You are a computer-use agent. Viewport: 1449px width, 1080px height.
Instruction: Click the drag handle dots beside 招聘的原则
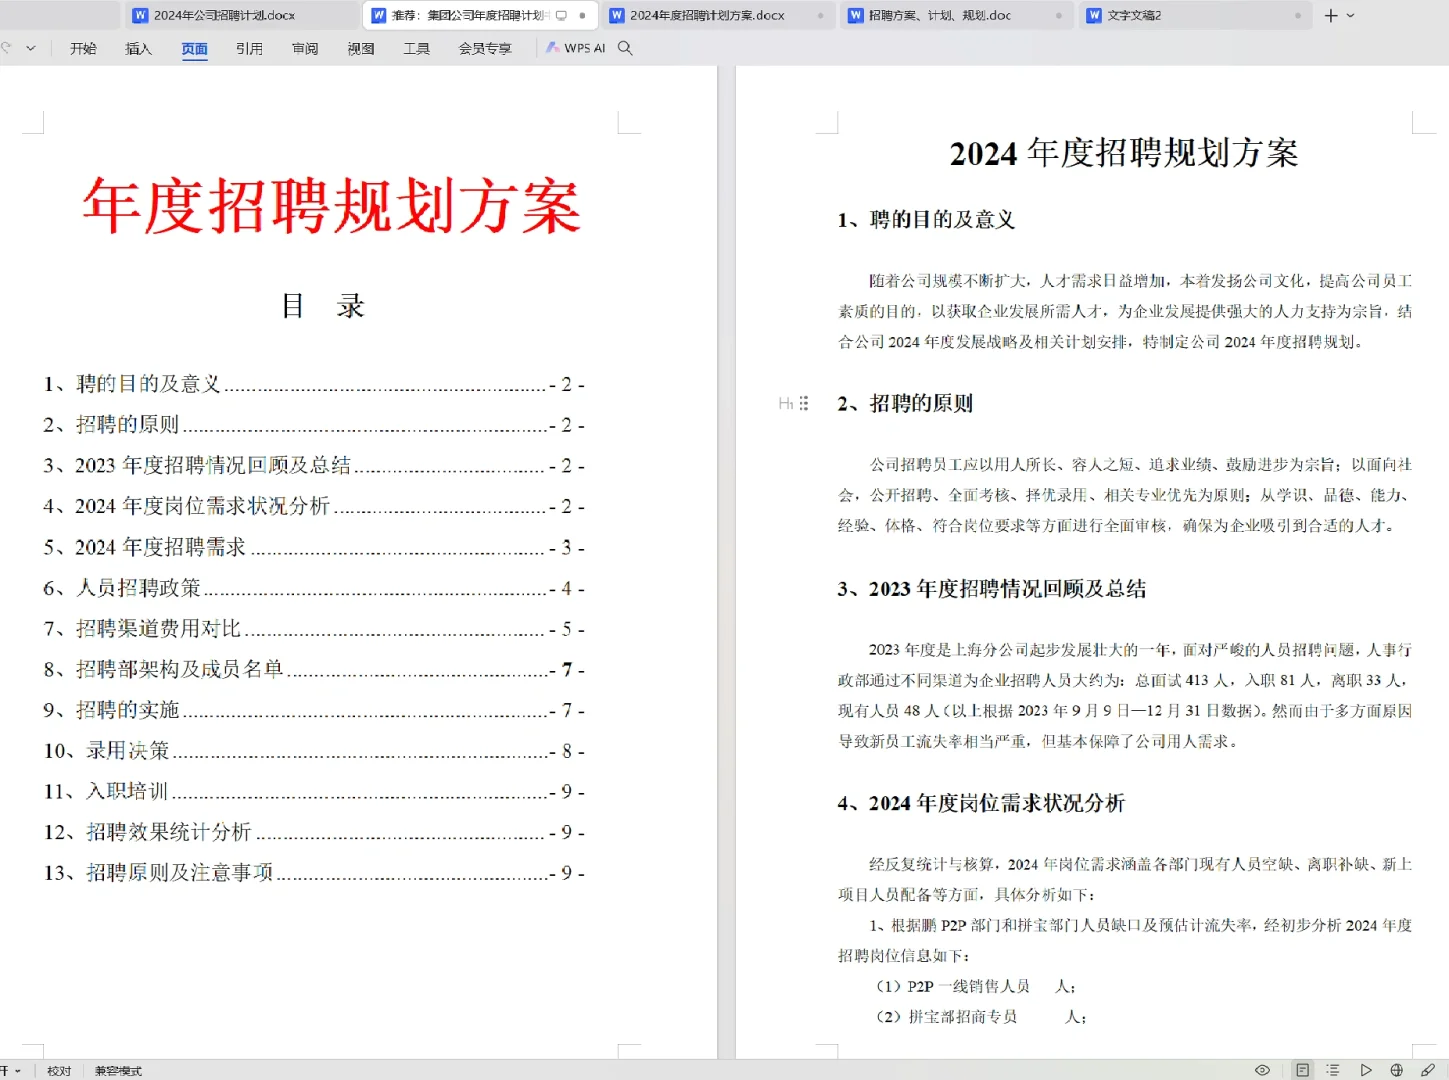click(x=804, y=404)
